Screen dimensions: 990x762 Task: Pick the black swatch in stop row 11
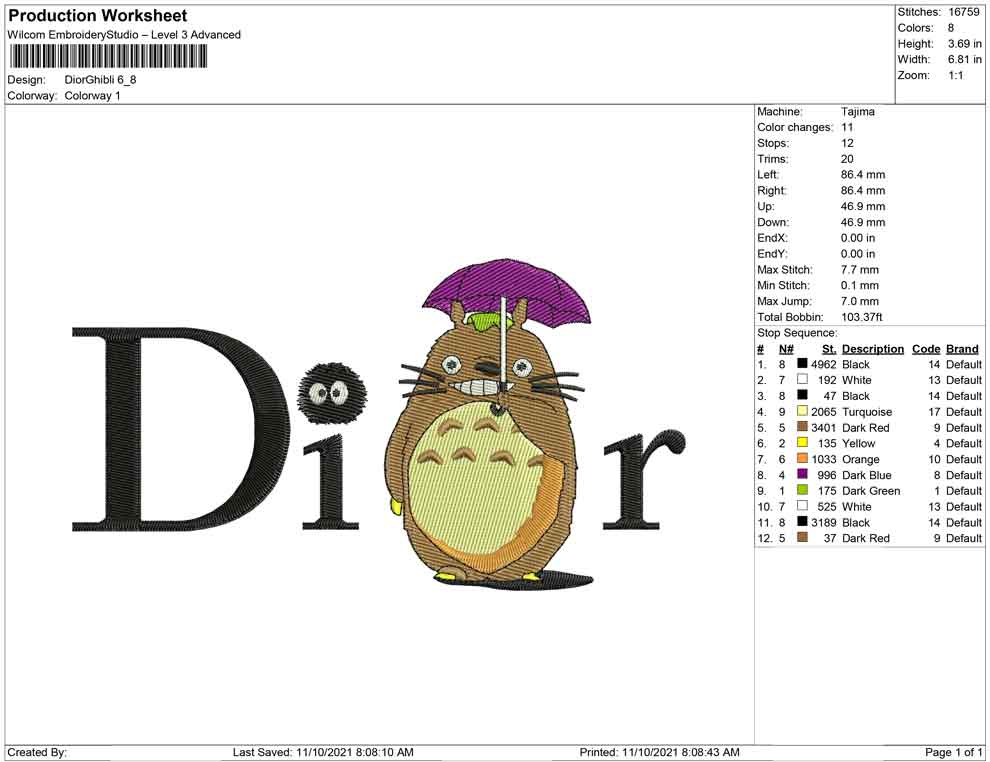click(802, 521)
